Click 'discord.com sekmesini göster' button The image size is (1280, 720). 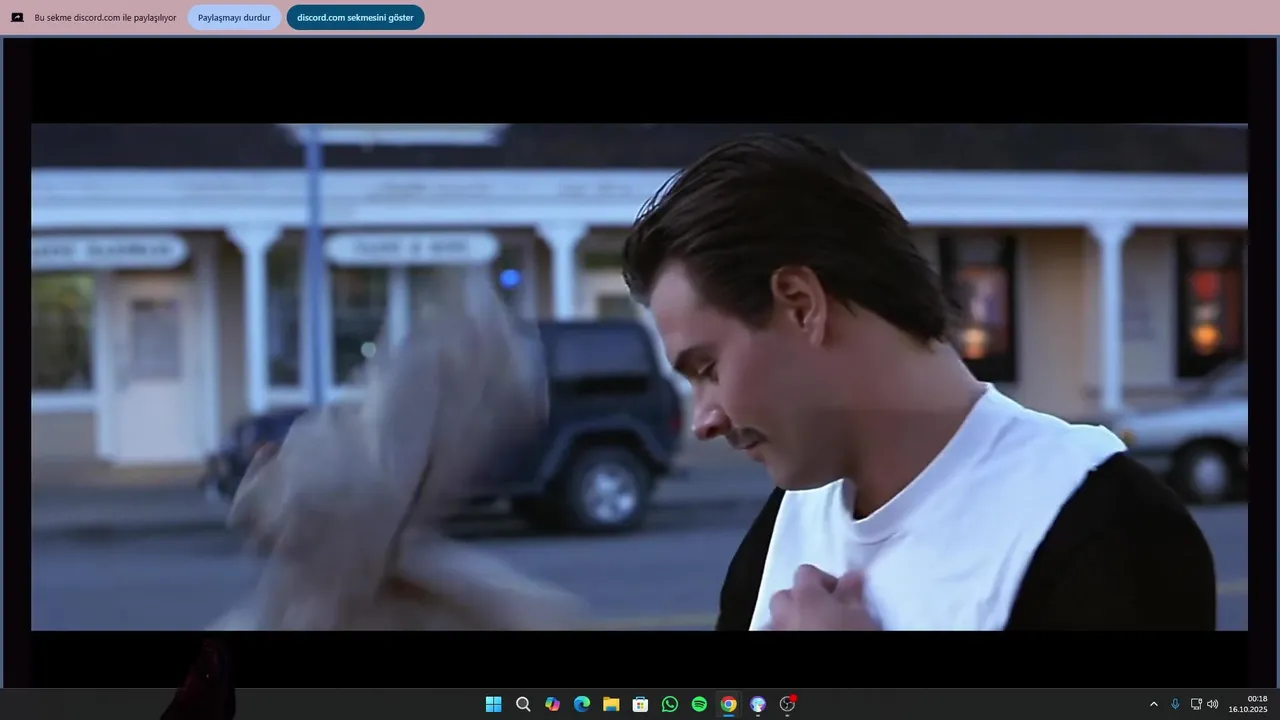click(355, 17)
